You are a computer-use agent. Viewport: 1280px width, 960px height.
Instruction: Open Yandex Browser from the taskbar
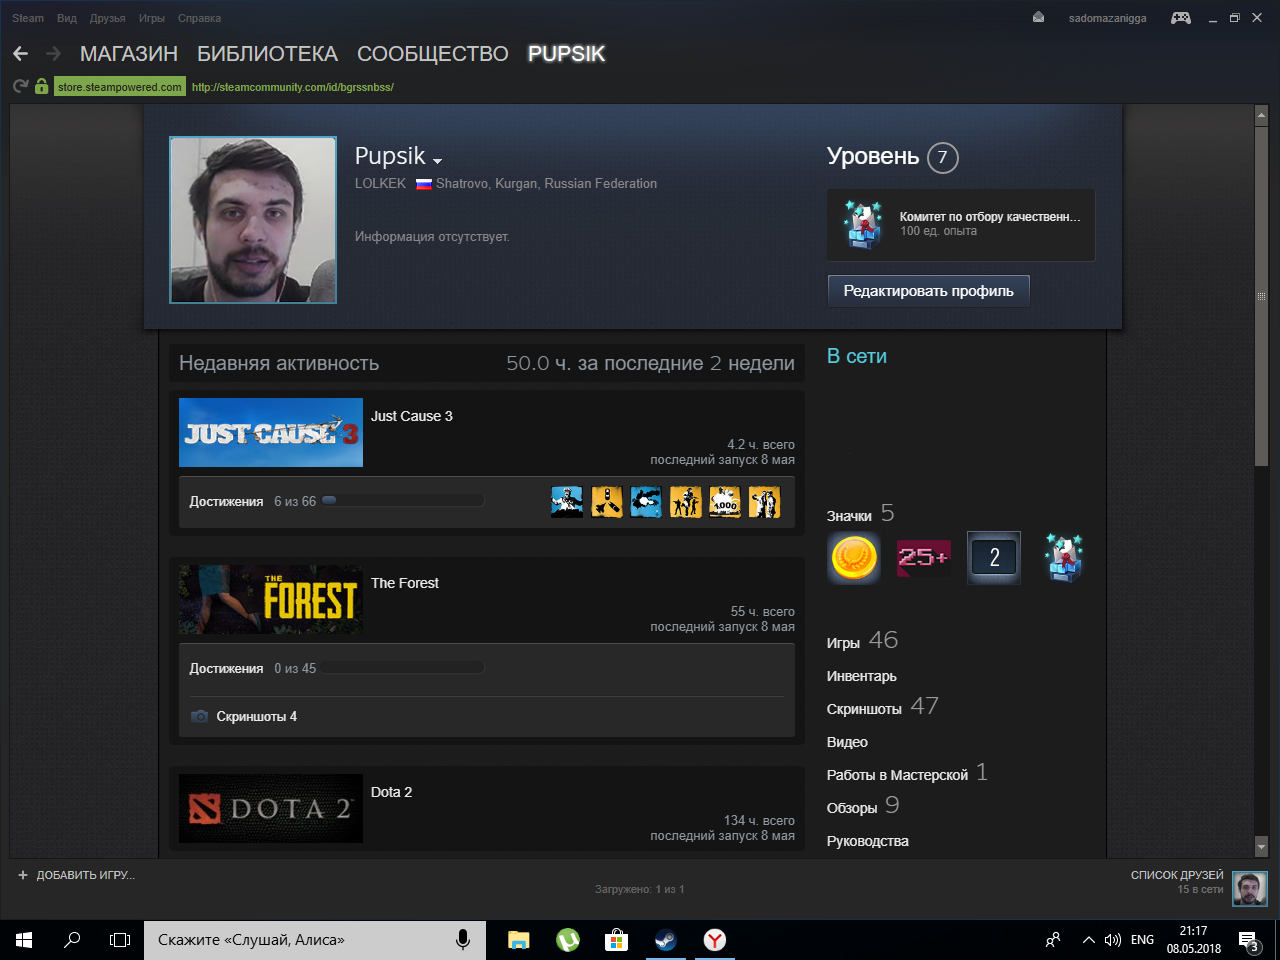(x=714, y=940)
